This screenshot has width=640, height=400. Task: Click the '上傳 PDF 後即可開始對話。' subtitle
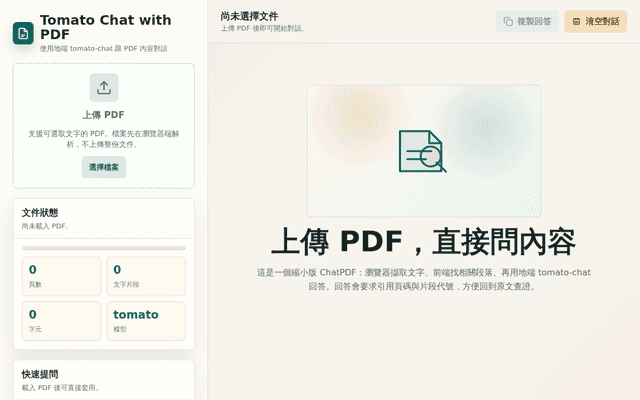pyautogui.click(x=262, y=28)
